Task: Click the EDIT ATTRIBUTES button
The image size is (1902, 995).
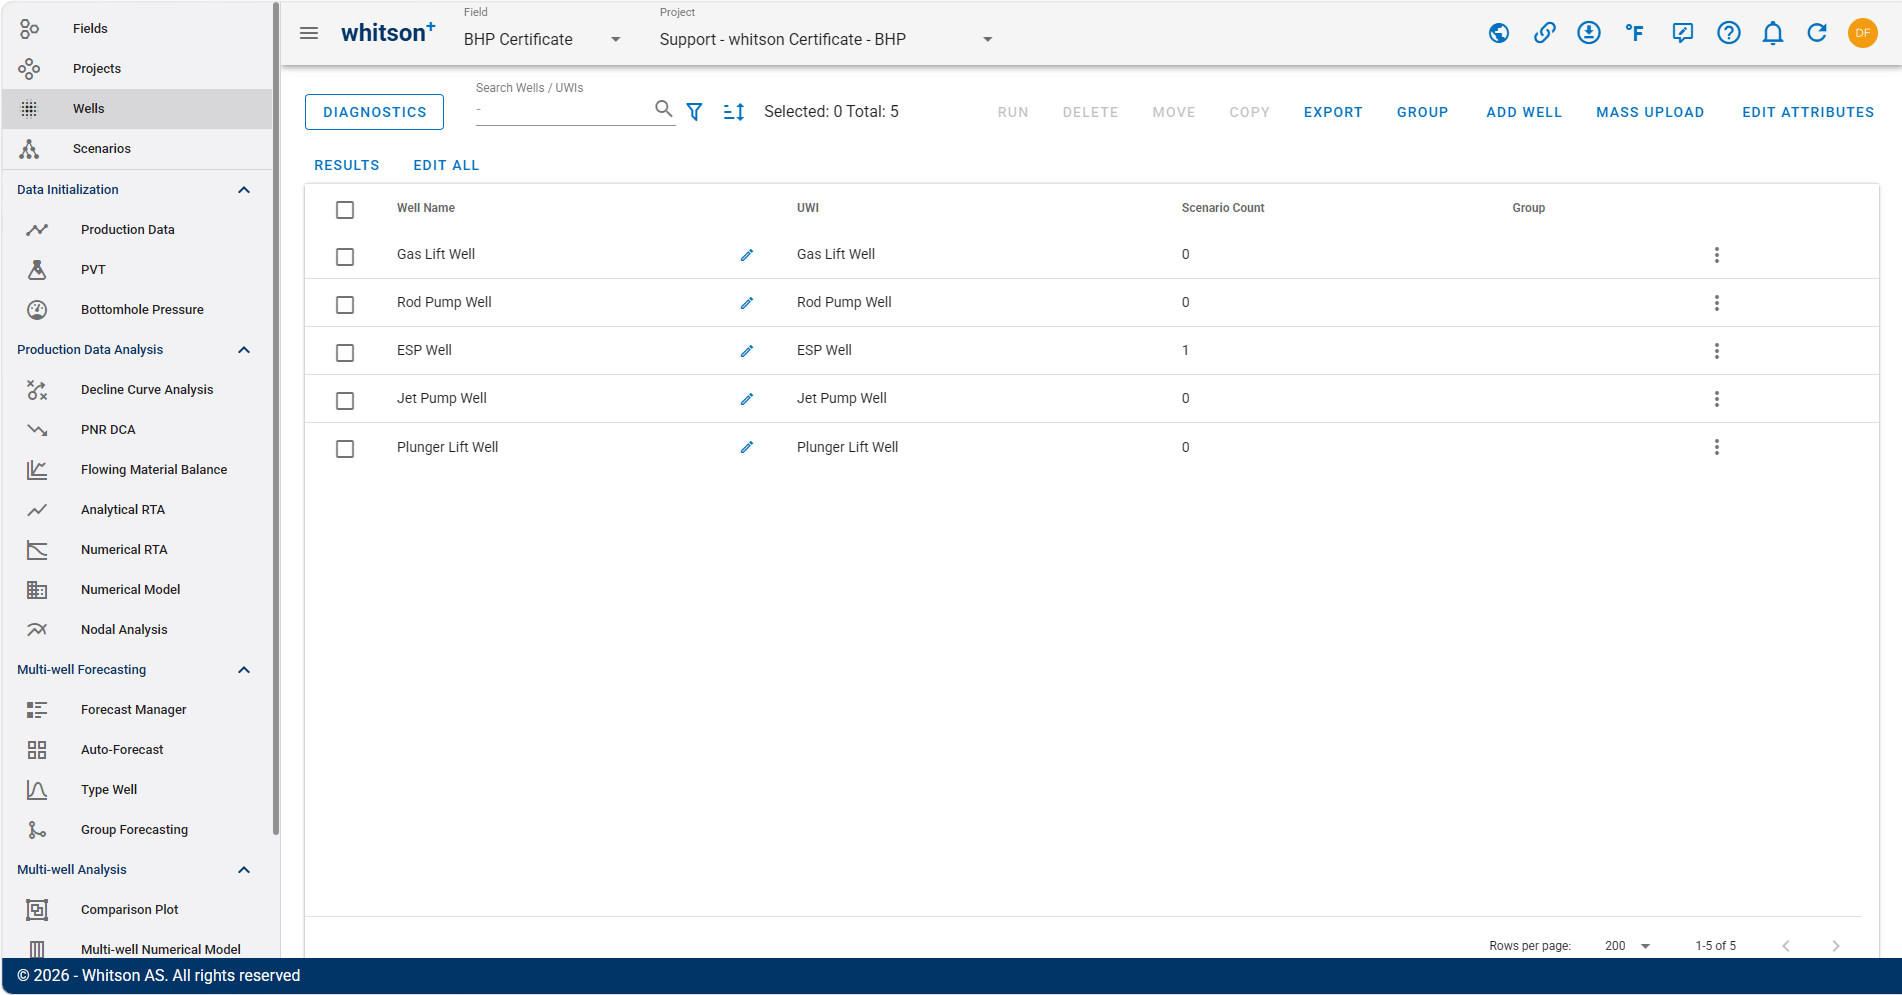Action: click(1808, 112)
